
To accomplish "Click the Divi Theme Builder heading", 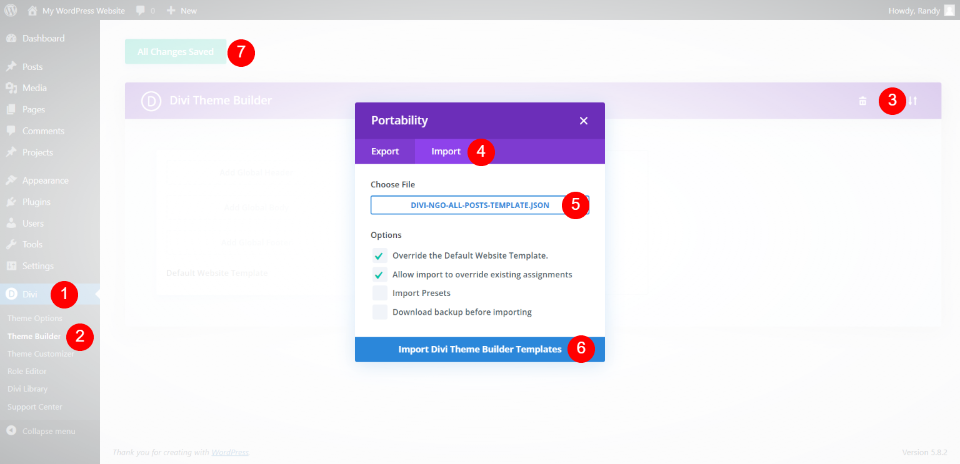I will (x=220, y=100).
